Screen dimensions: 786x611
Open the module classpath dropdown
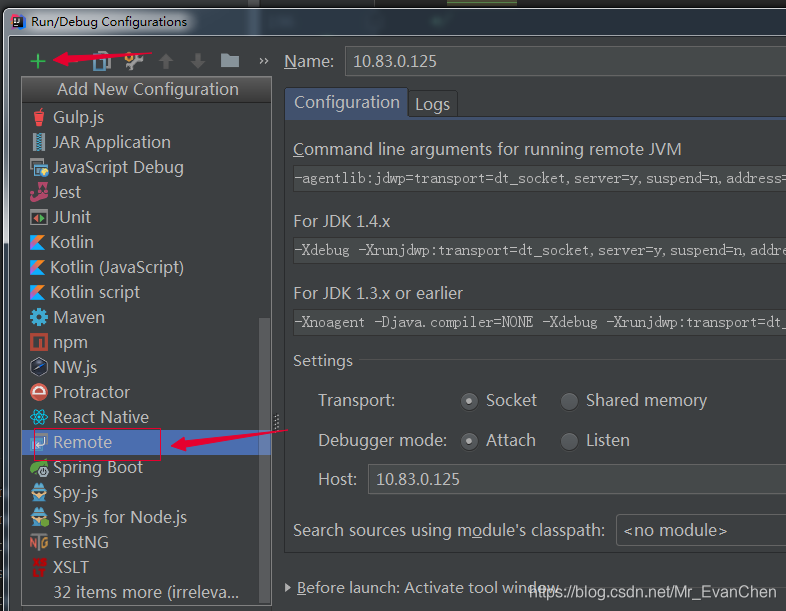point(701,530)
